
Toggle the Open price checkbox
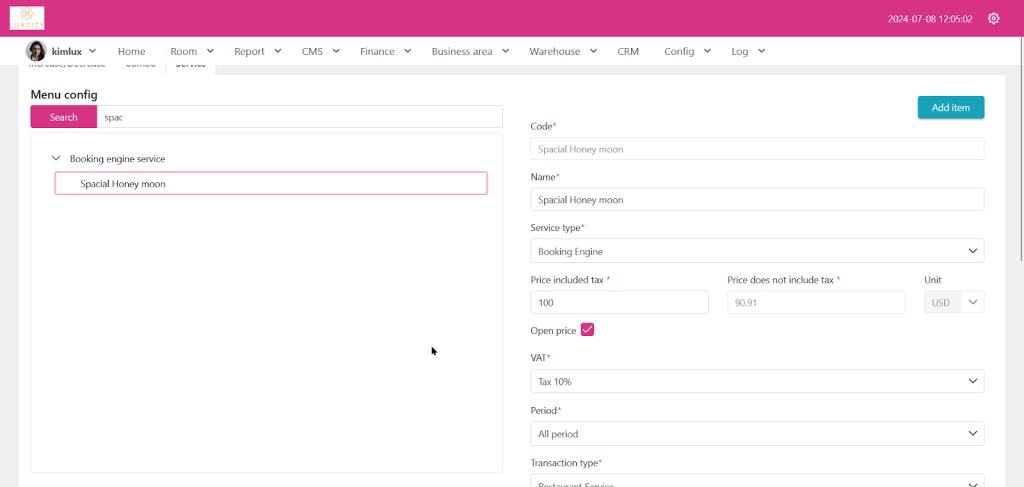click(x=587, y=330)
